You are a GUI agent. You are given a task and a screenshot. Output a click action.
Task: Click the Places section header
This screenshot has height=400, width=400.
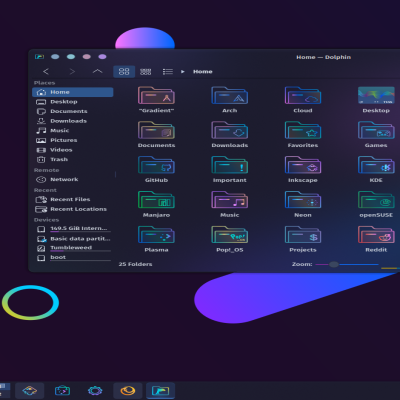(x=44, y=83)
